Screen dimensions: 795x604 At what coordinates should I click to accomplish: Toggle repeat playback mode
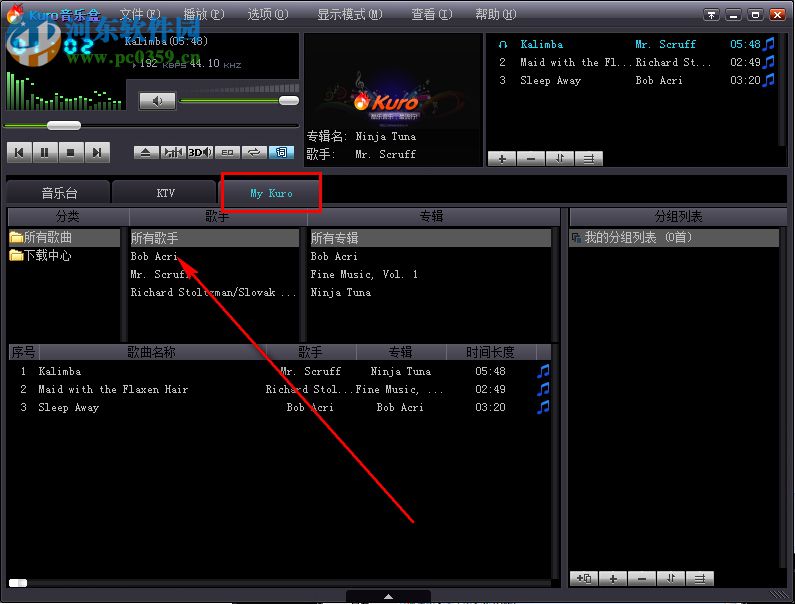pyautogui.click(x=254, y=152)
